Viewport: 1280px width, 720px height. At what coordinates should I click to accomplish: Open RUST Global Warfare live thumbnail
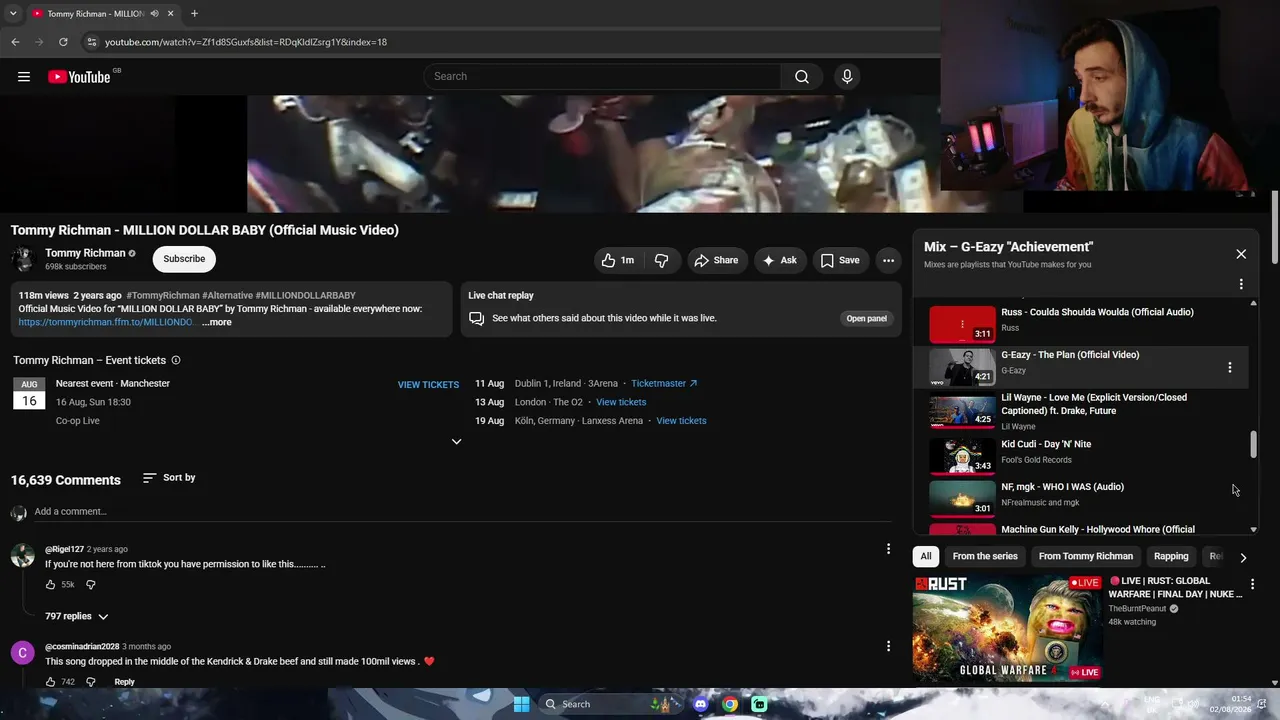click(x=1007, y=628)
